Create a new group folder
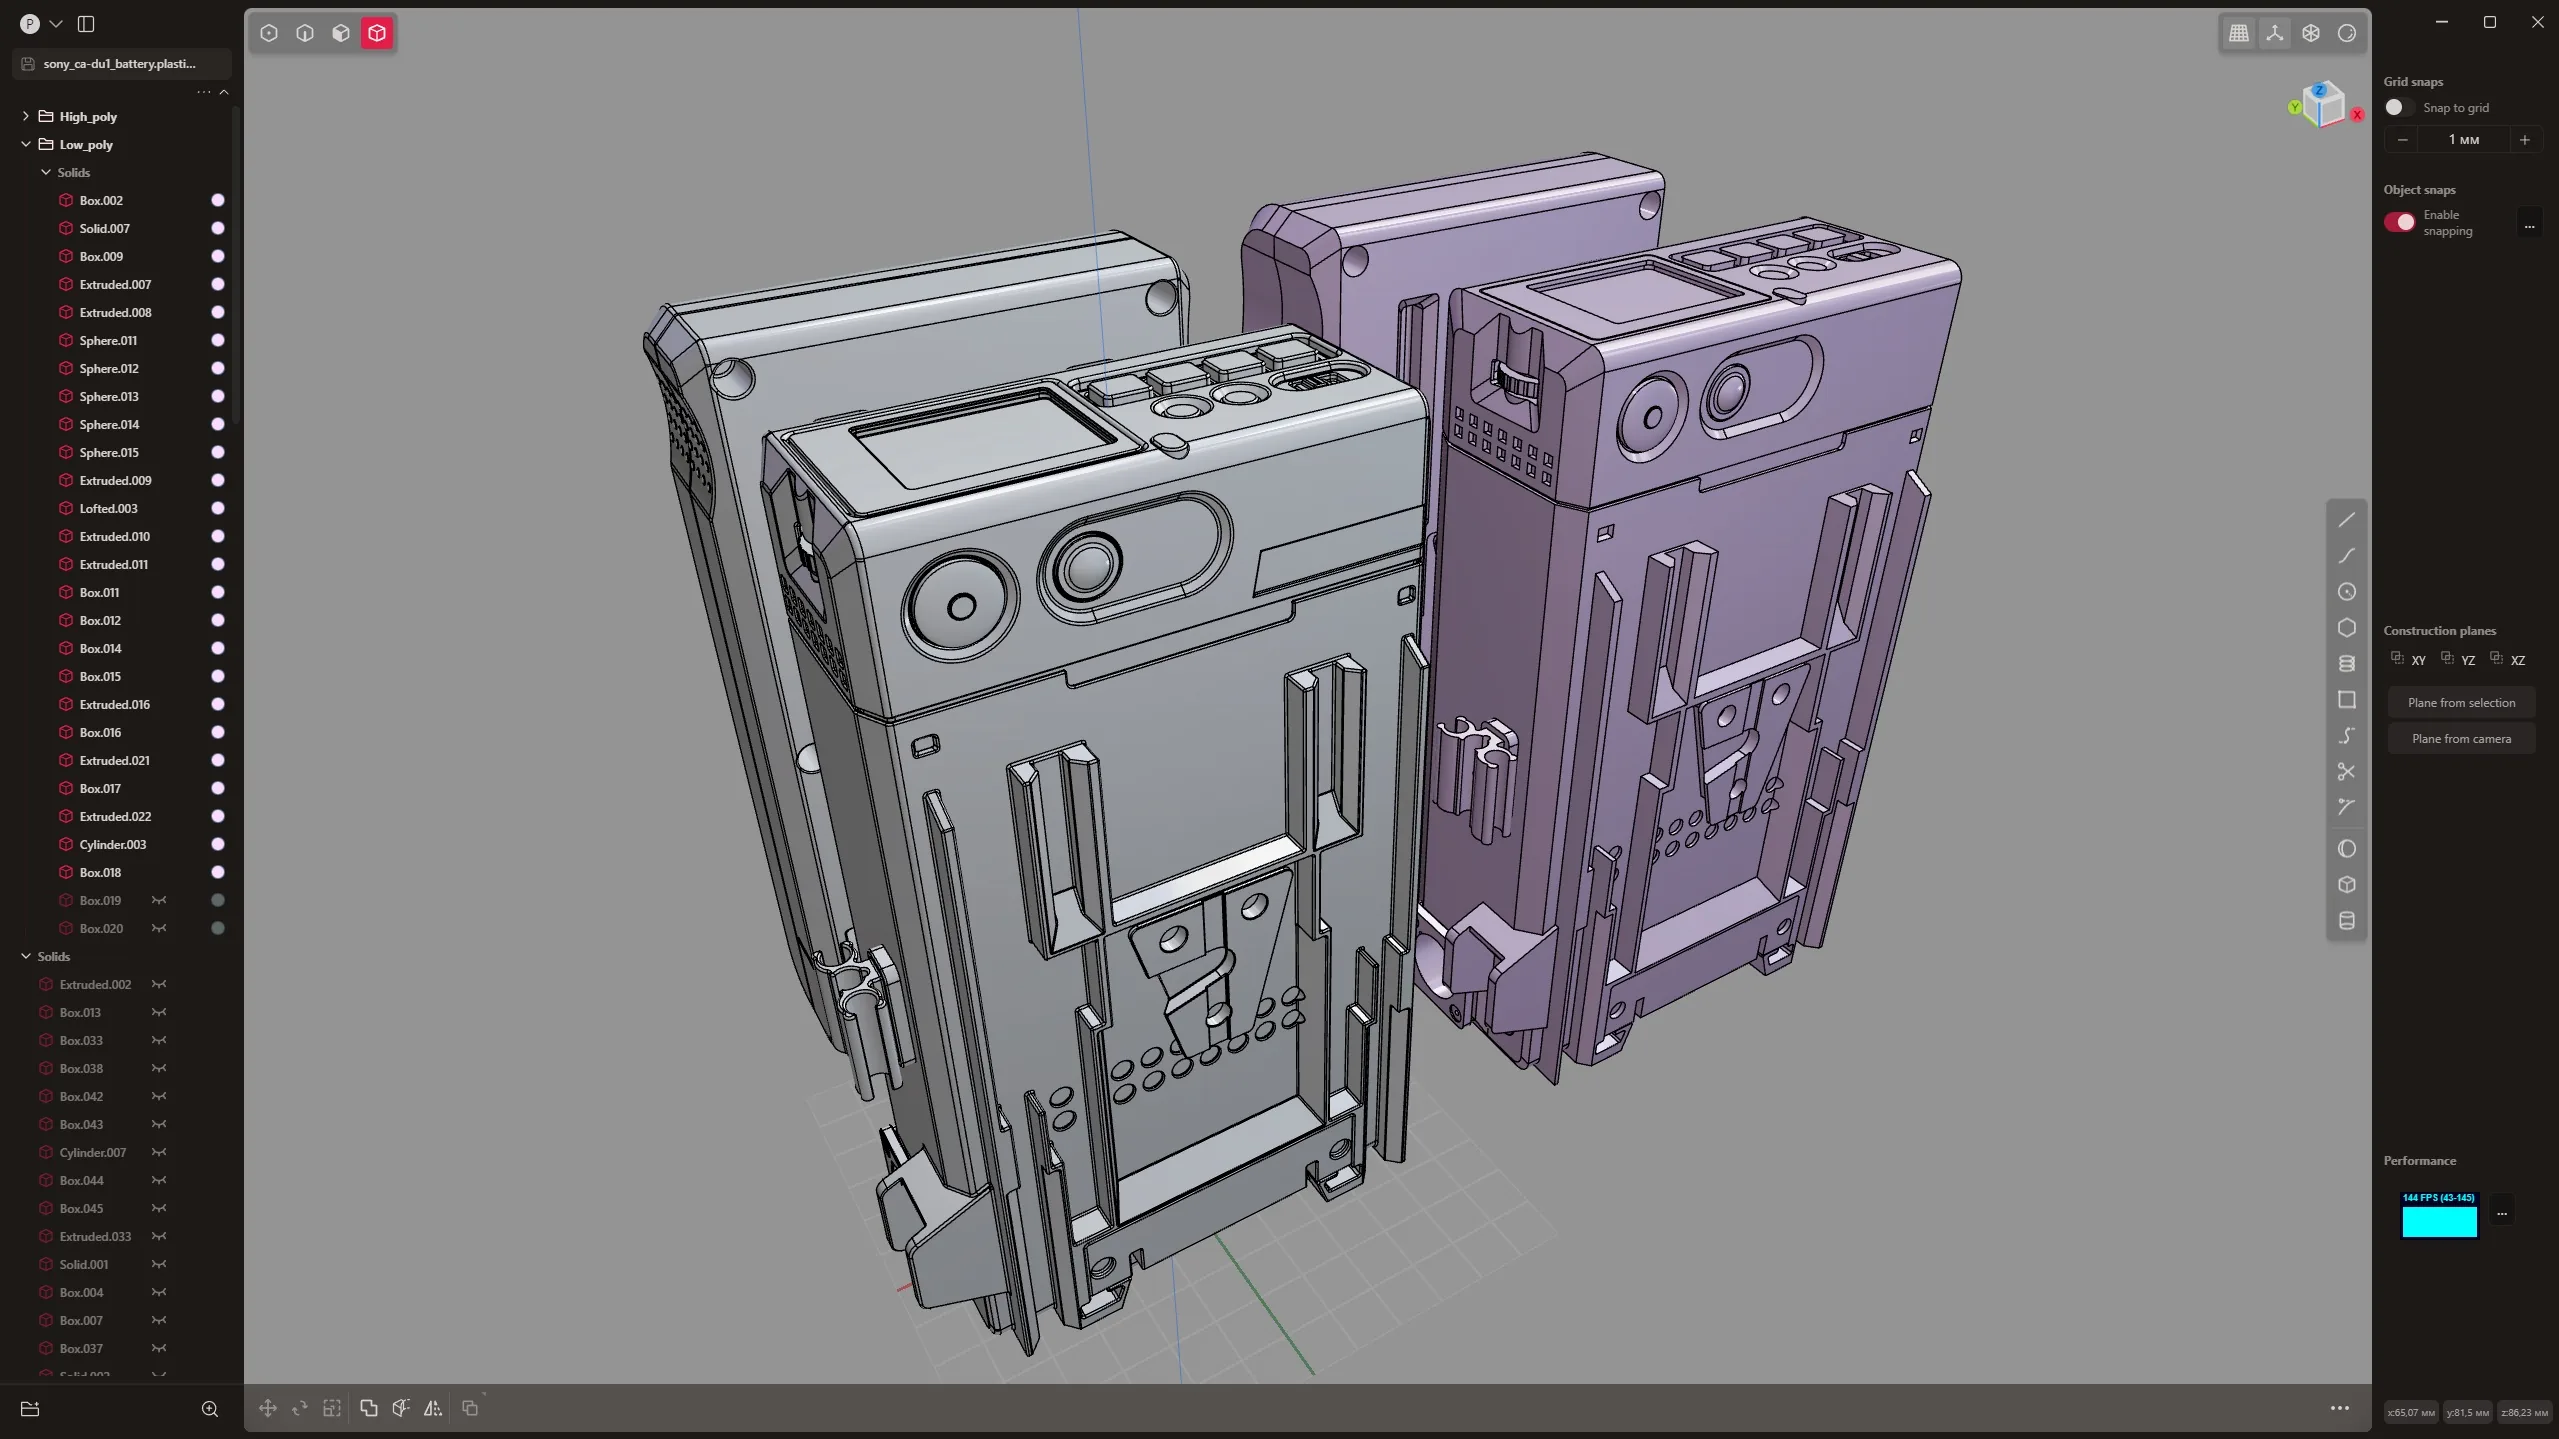Image resolution: width=2559 pixels, height=1439 pixels. click(30, 1409)
